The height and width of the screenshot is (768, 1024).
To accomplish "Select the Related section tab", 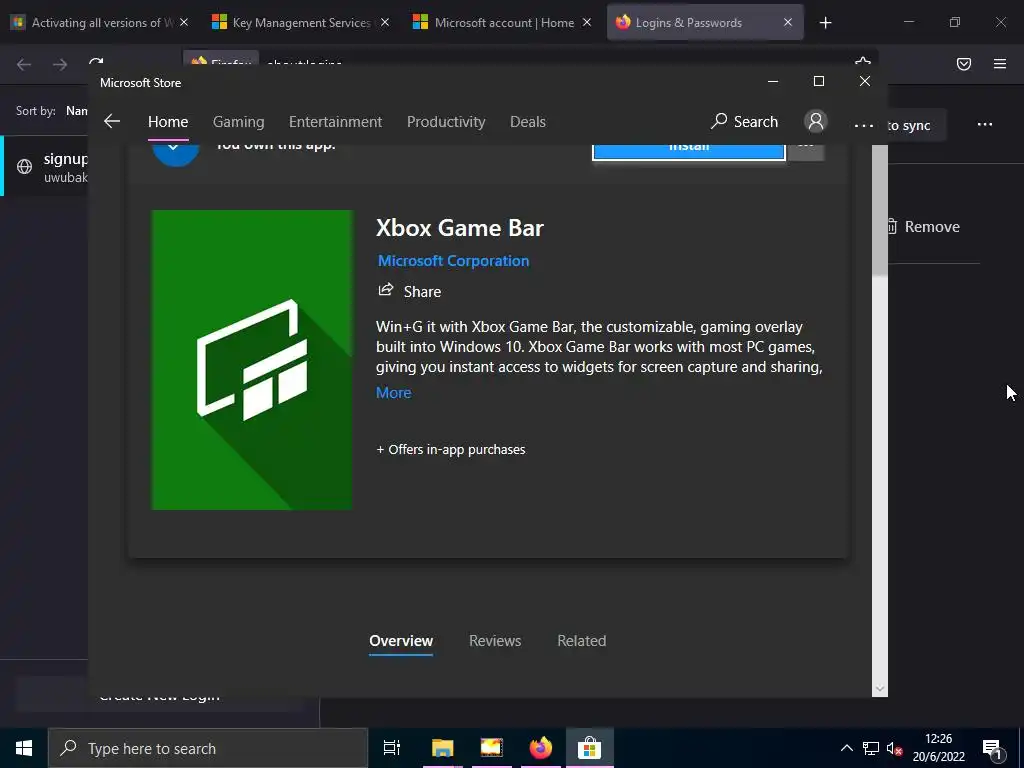I will [581, 641].
